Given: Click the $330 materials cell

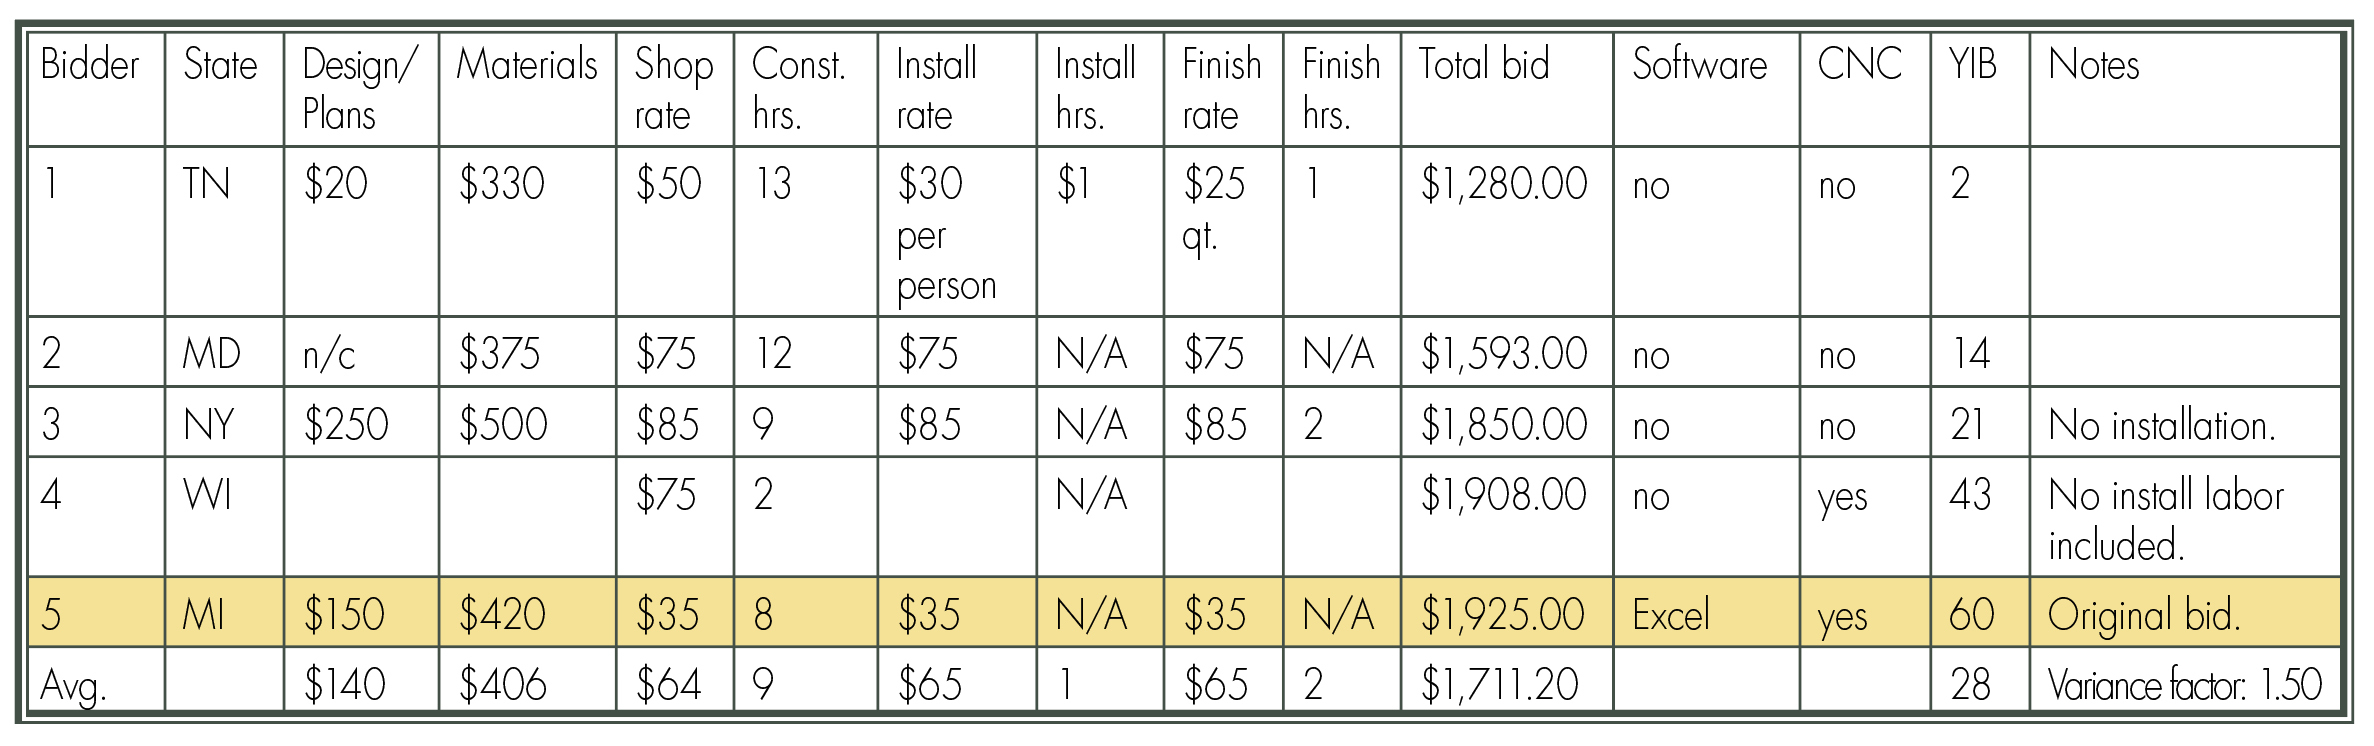Looking at the screenshot, I should pyautogui.click(x=527, y=232).
